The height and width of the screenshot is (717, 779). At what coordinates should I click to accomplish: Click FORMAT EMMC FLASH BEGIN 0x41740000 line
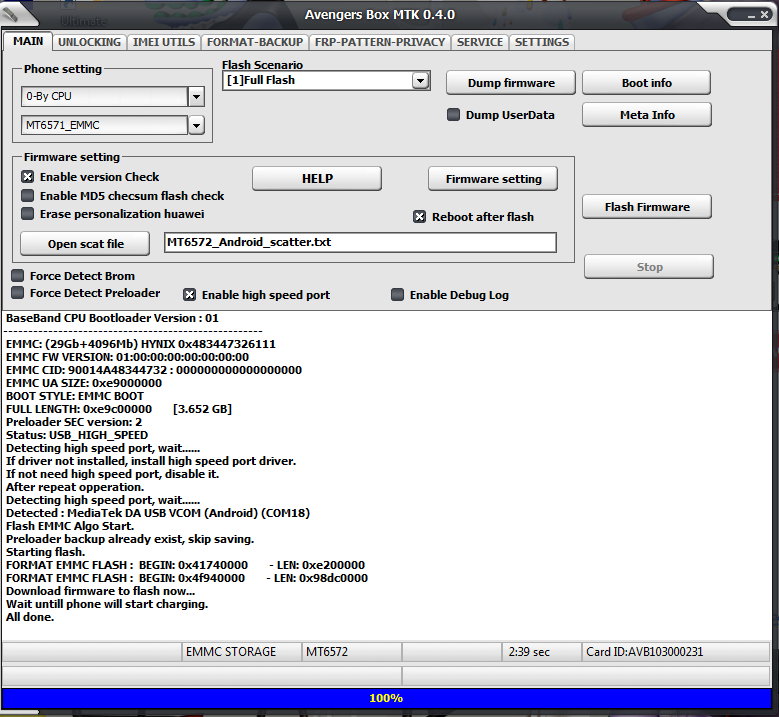[186, 565]
